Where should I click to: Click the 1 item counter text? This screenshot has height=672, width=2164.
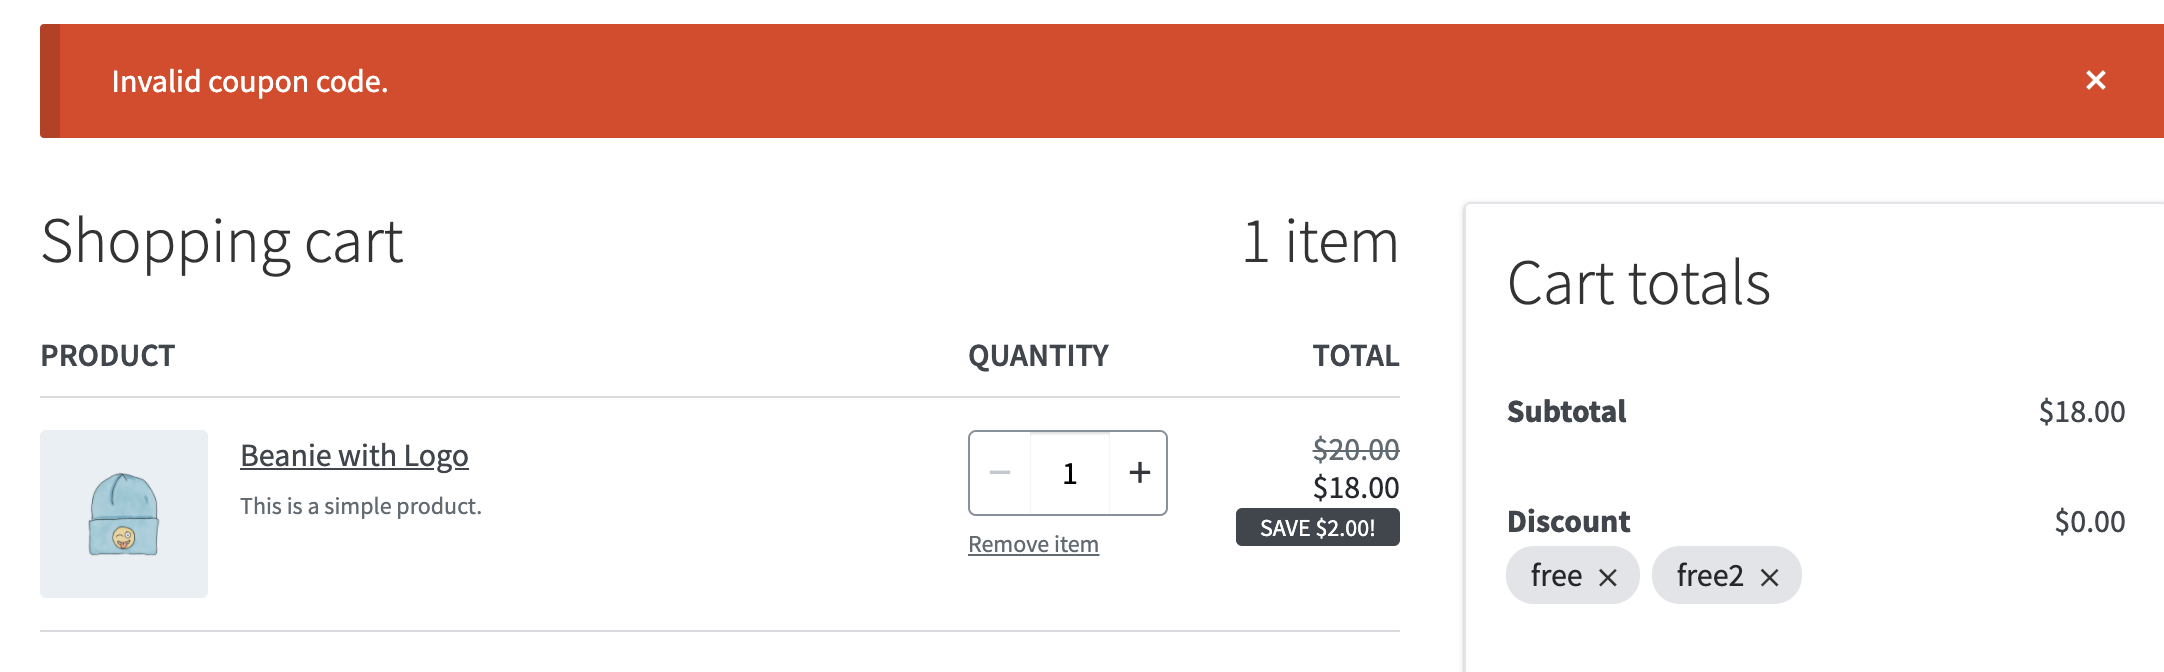coord(1322,241)
